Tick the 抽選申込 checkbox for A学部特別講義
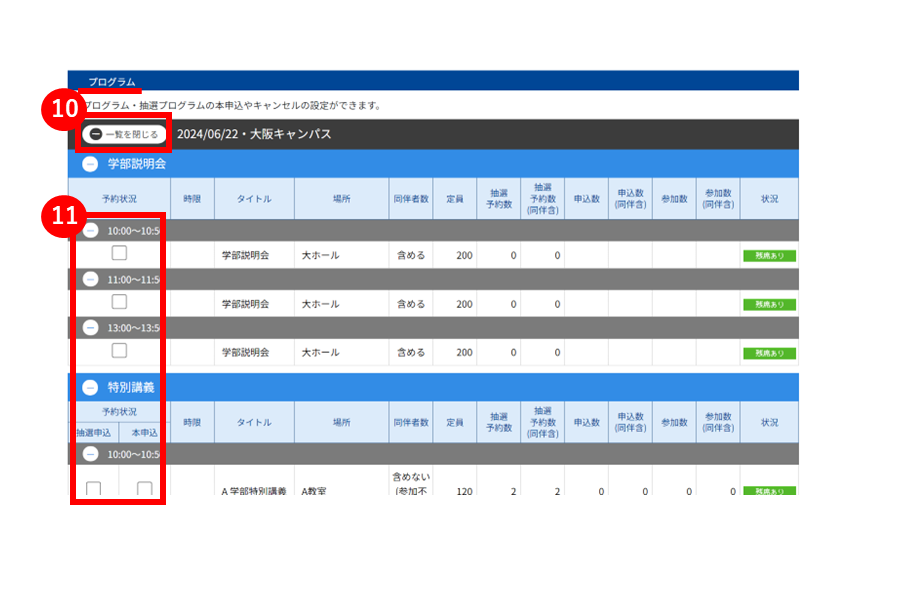The height and width of the screenshot is (597, 906). (94, 488)
